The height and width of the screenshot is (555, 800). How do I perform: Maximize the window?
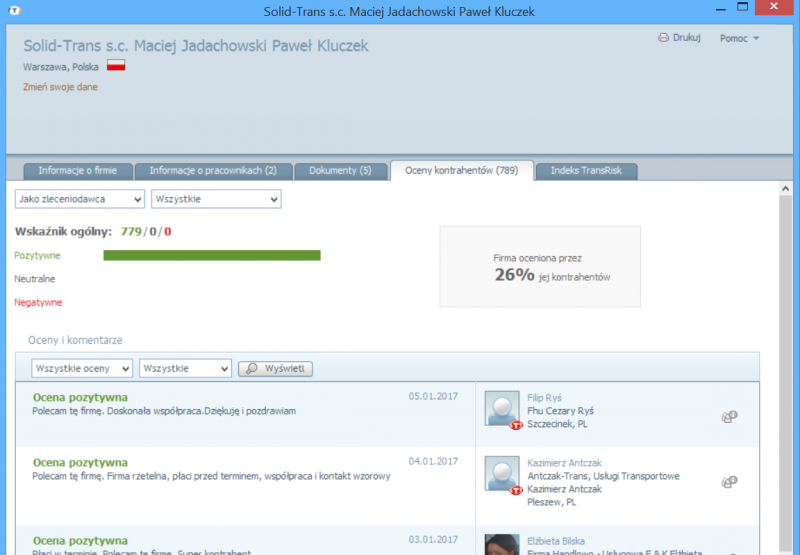(743, 7)
